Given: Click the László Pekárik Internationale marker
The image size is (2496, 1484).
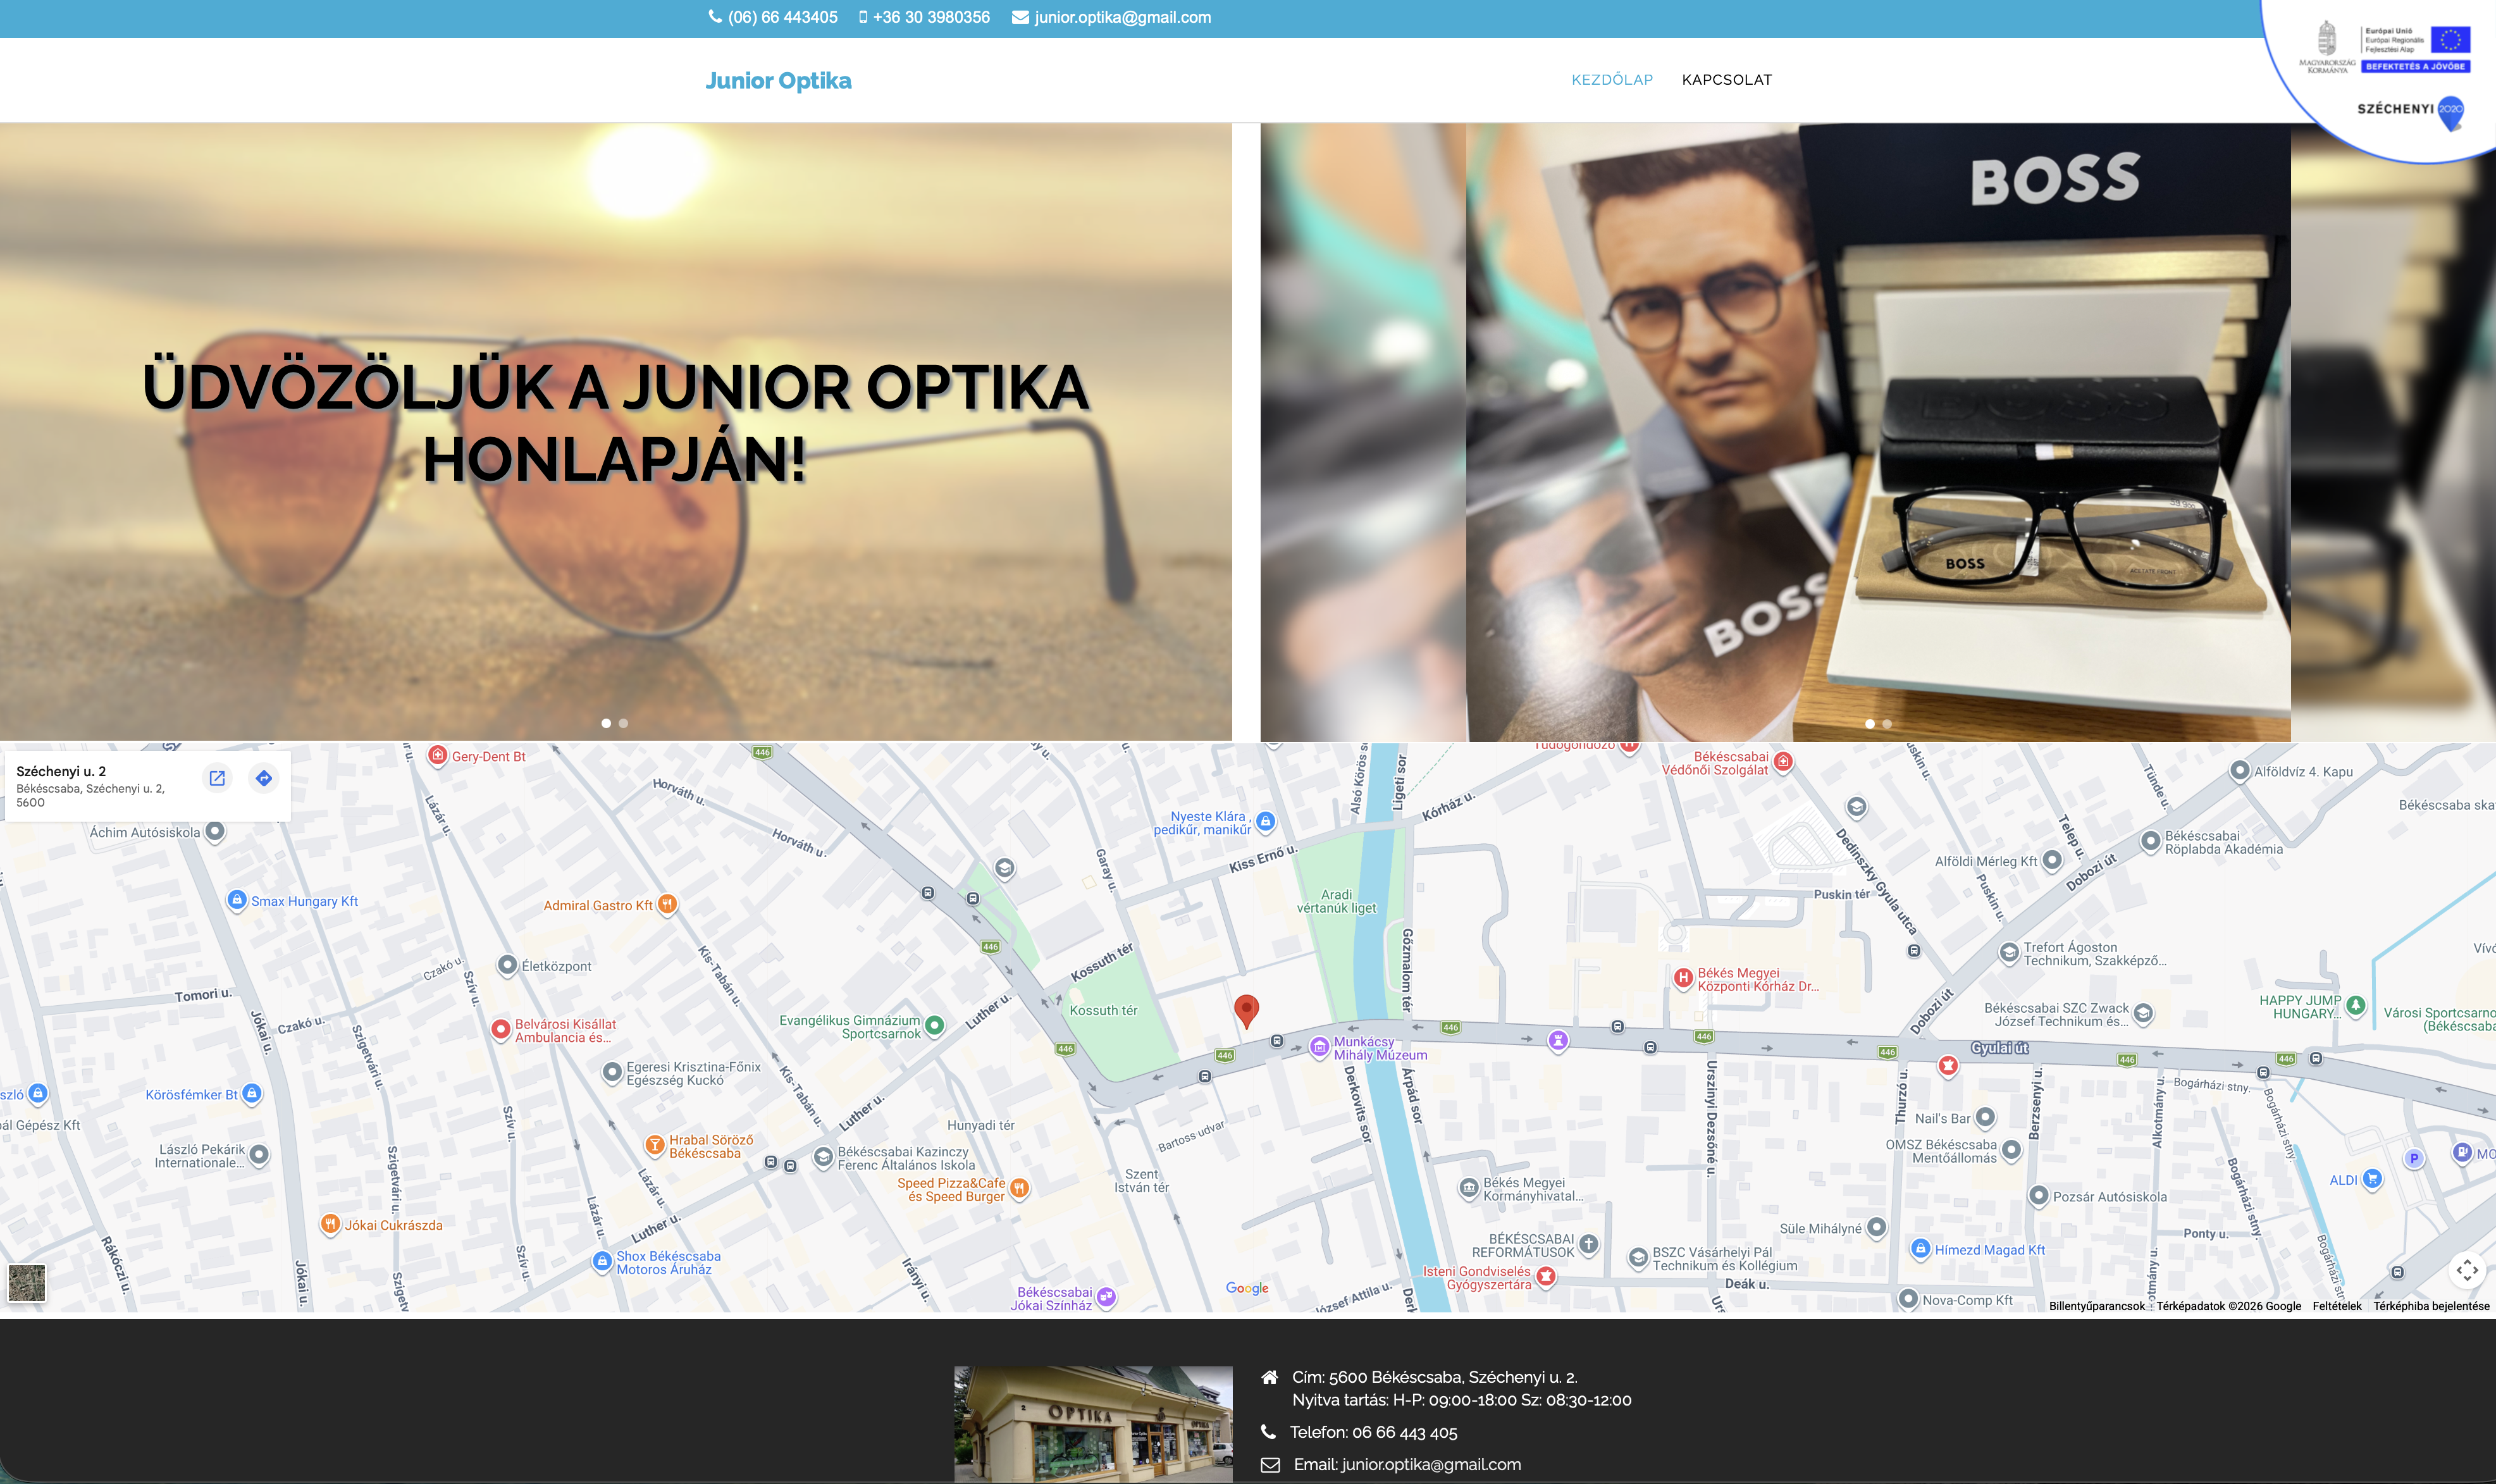Looking at the screenshot, I should [259, 1155].
